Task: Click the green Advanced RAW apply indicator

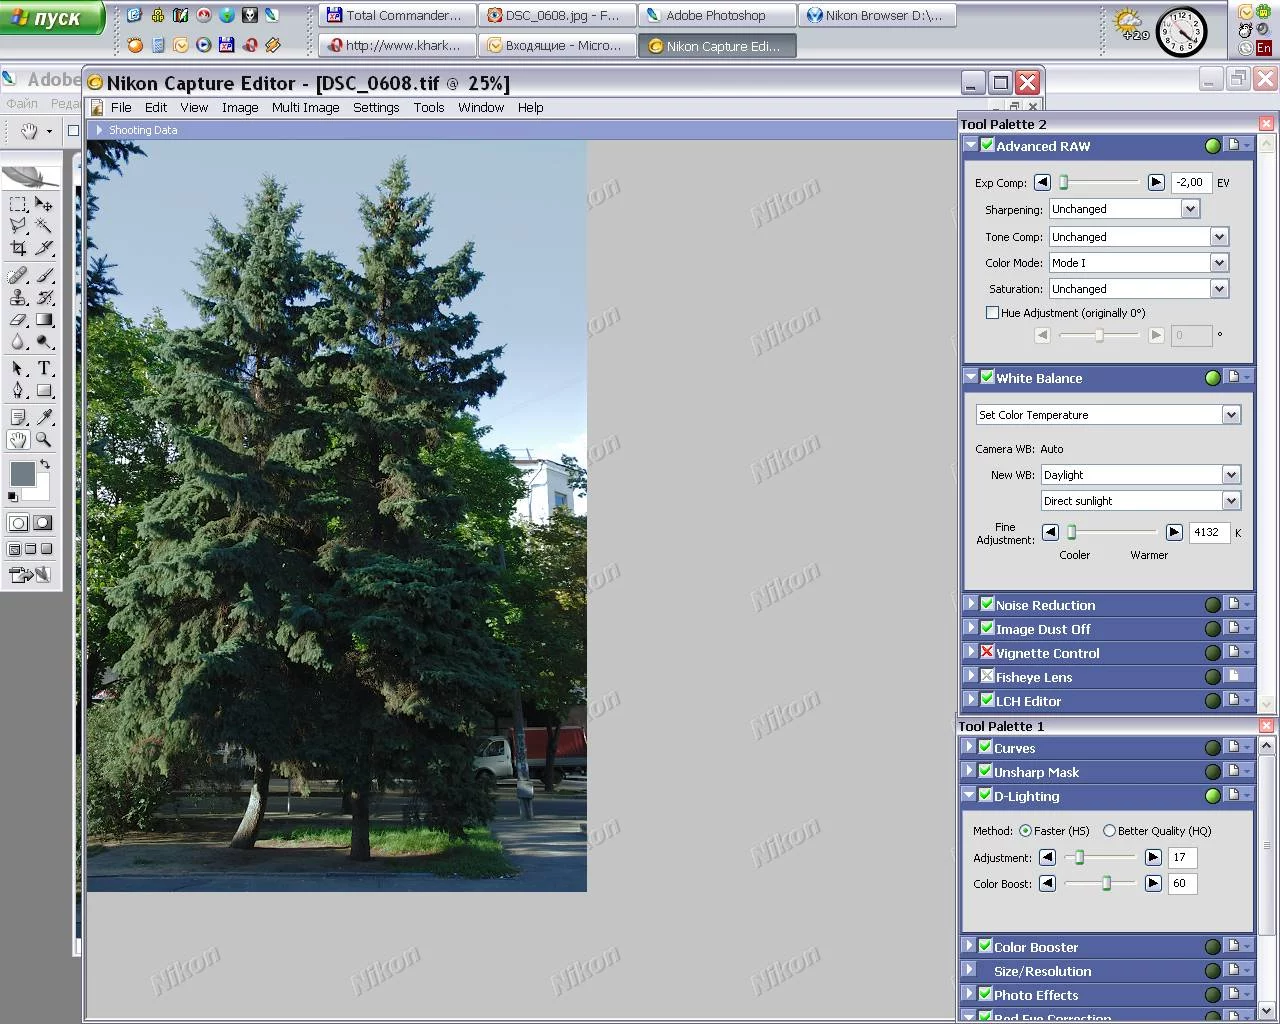Action: (1212, 146)
